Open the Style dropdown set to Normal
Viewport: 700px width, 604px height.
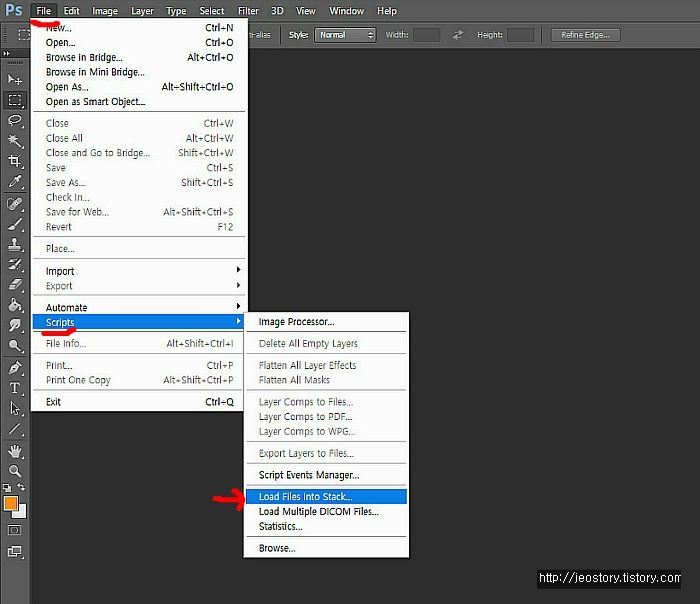345,35
